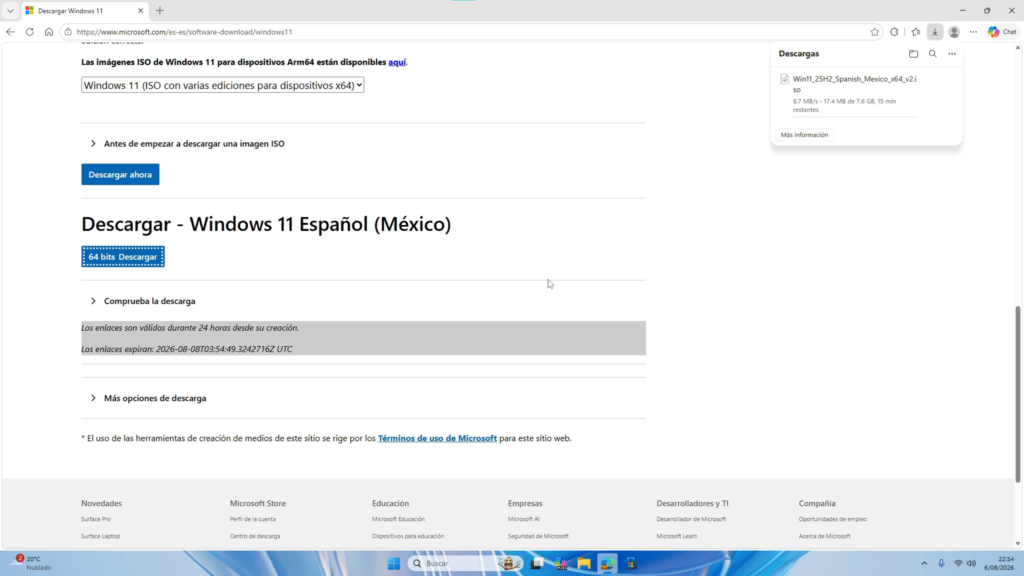Open 'Perfil de la cuenta' footer link
1024x576 pixels.
point(253,519)
